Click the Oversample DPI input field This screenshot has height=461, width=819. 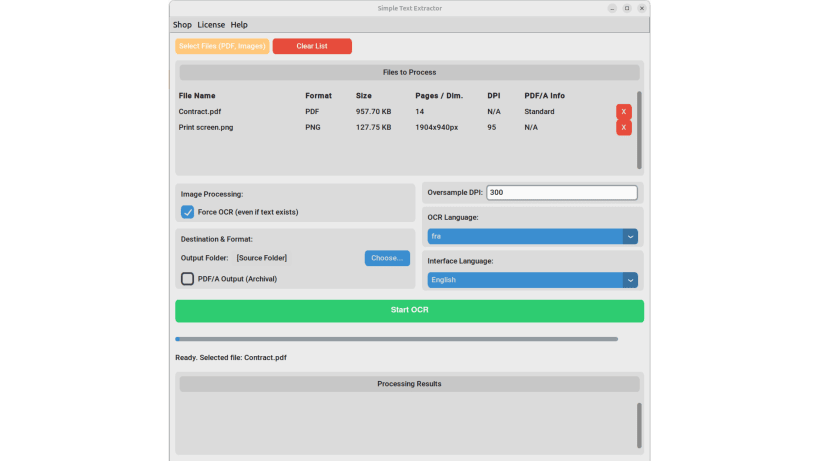561,192
